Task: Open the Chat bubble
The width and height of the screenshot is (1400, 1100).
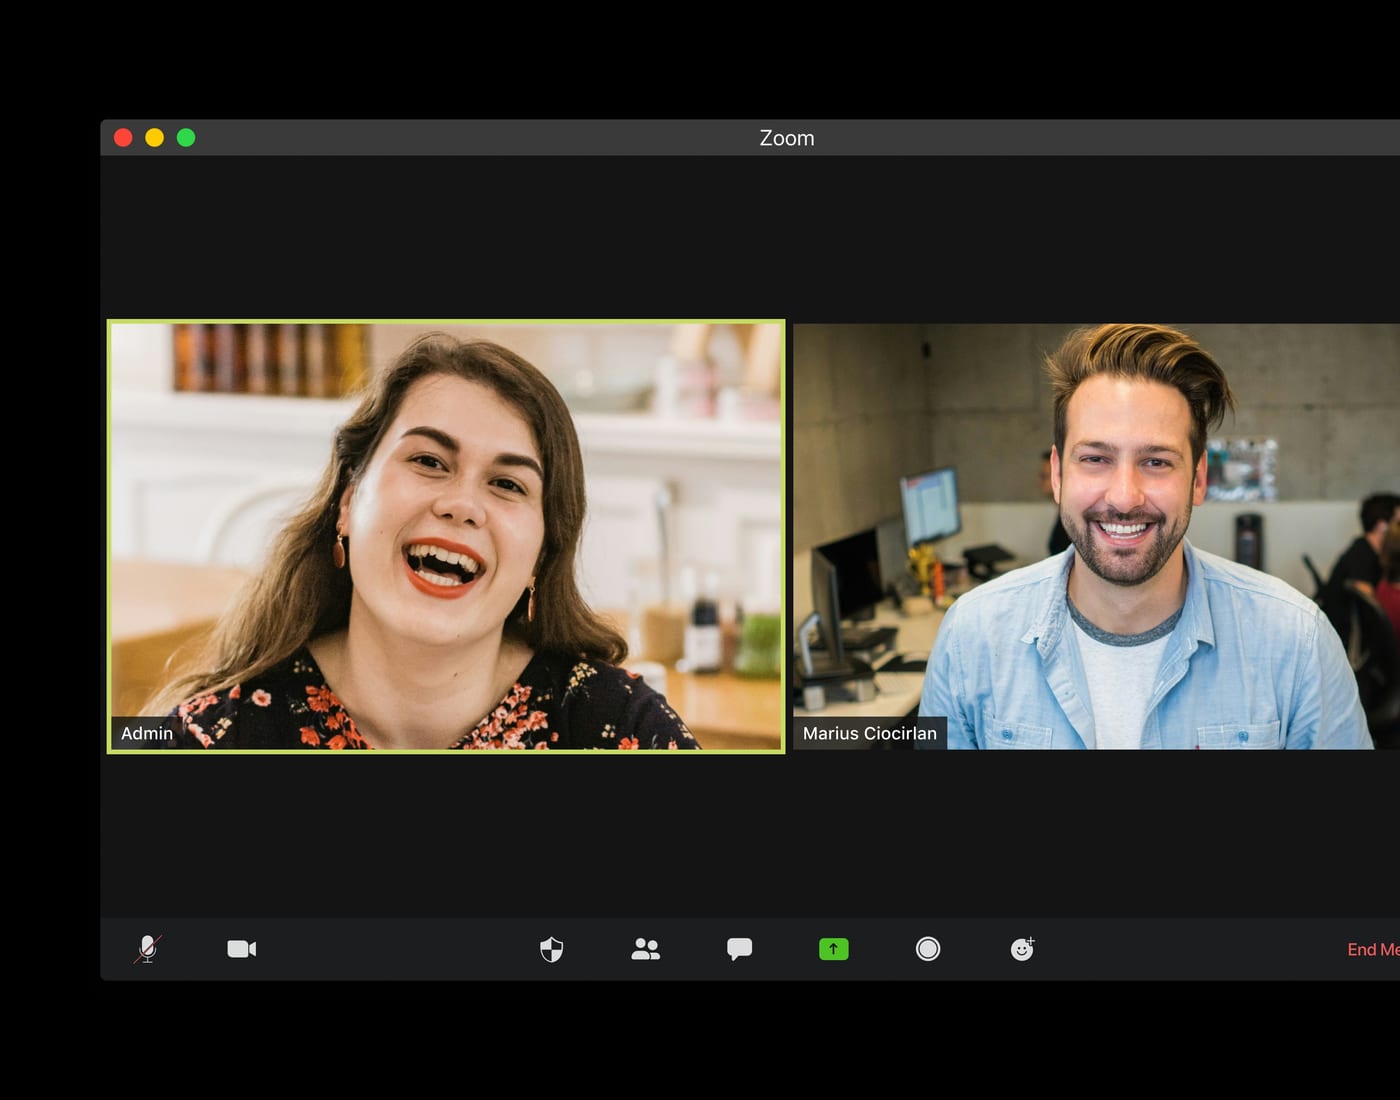Action: 740,949
